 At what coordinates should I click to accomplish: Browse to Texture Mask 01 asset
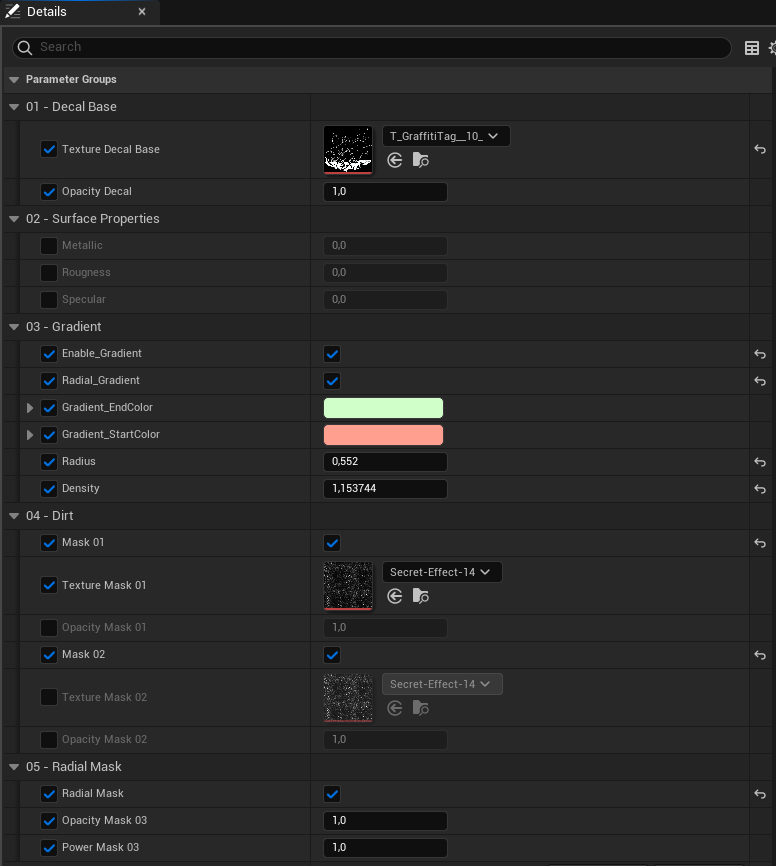click(x=421, y=596)
